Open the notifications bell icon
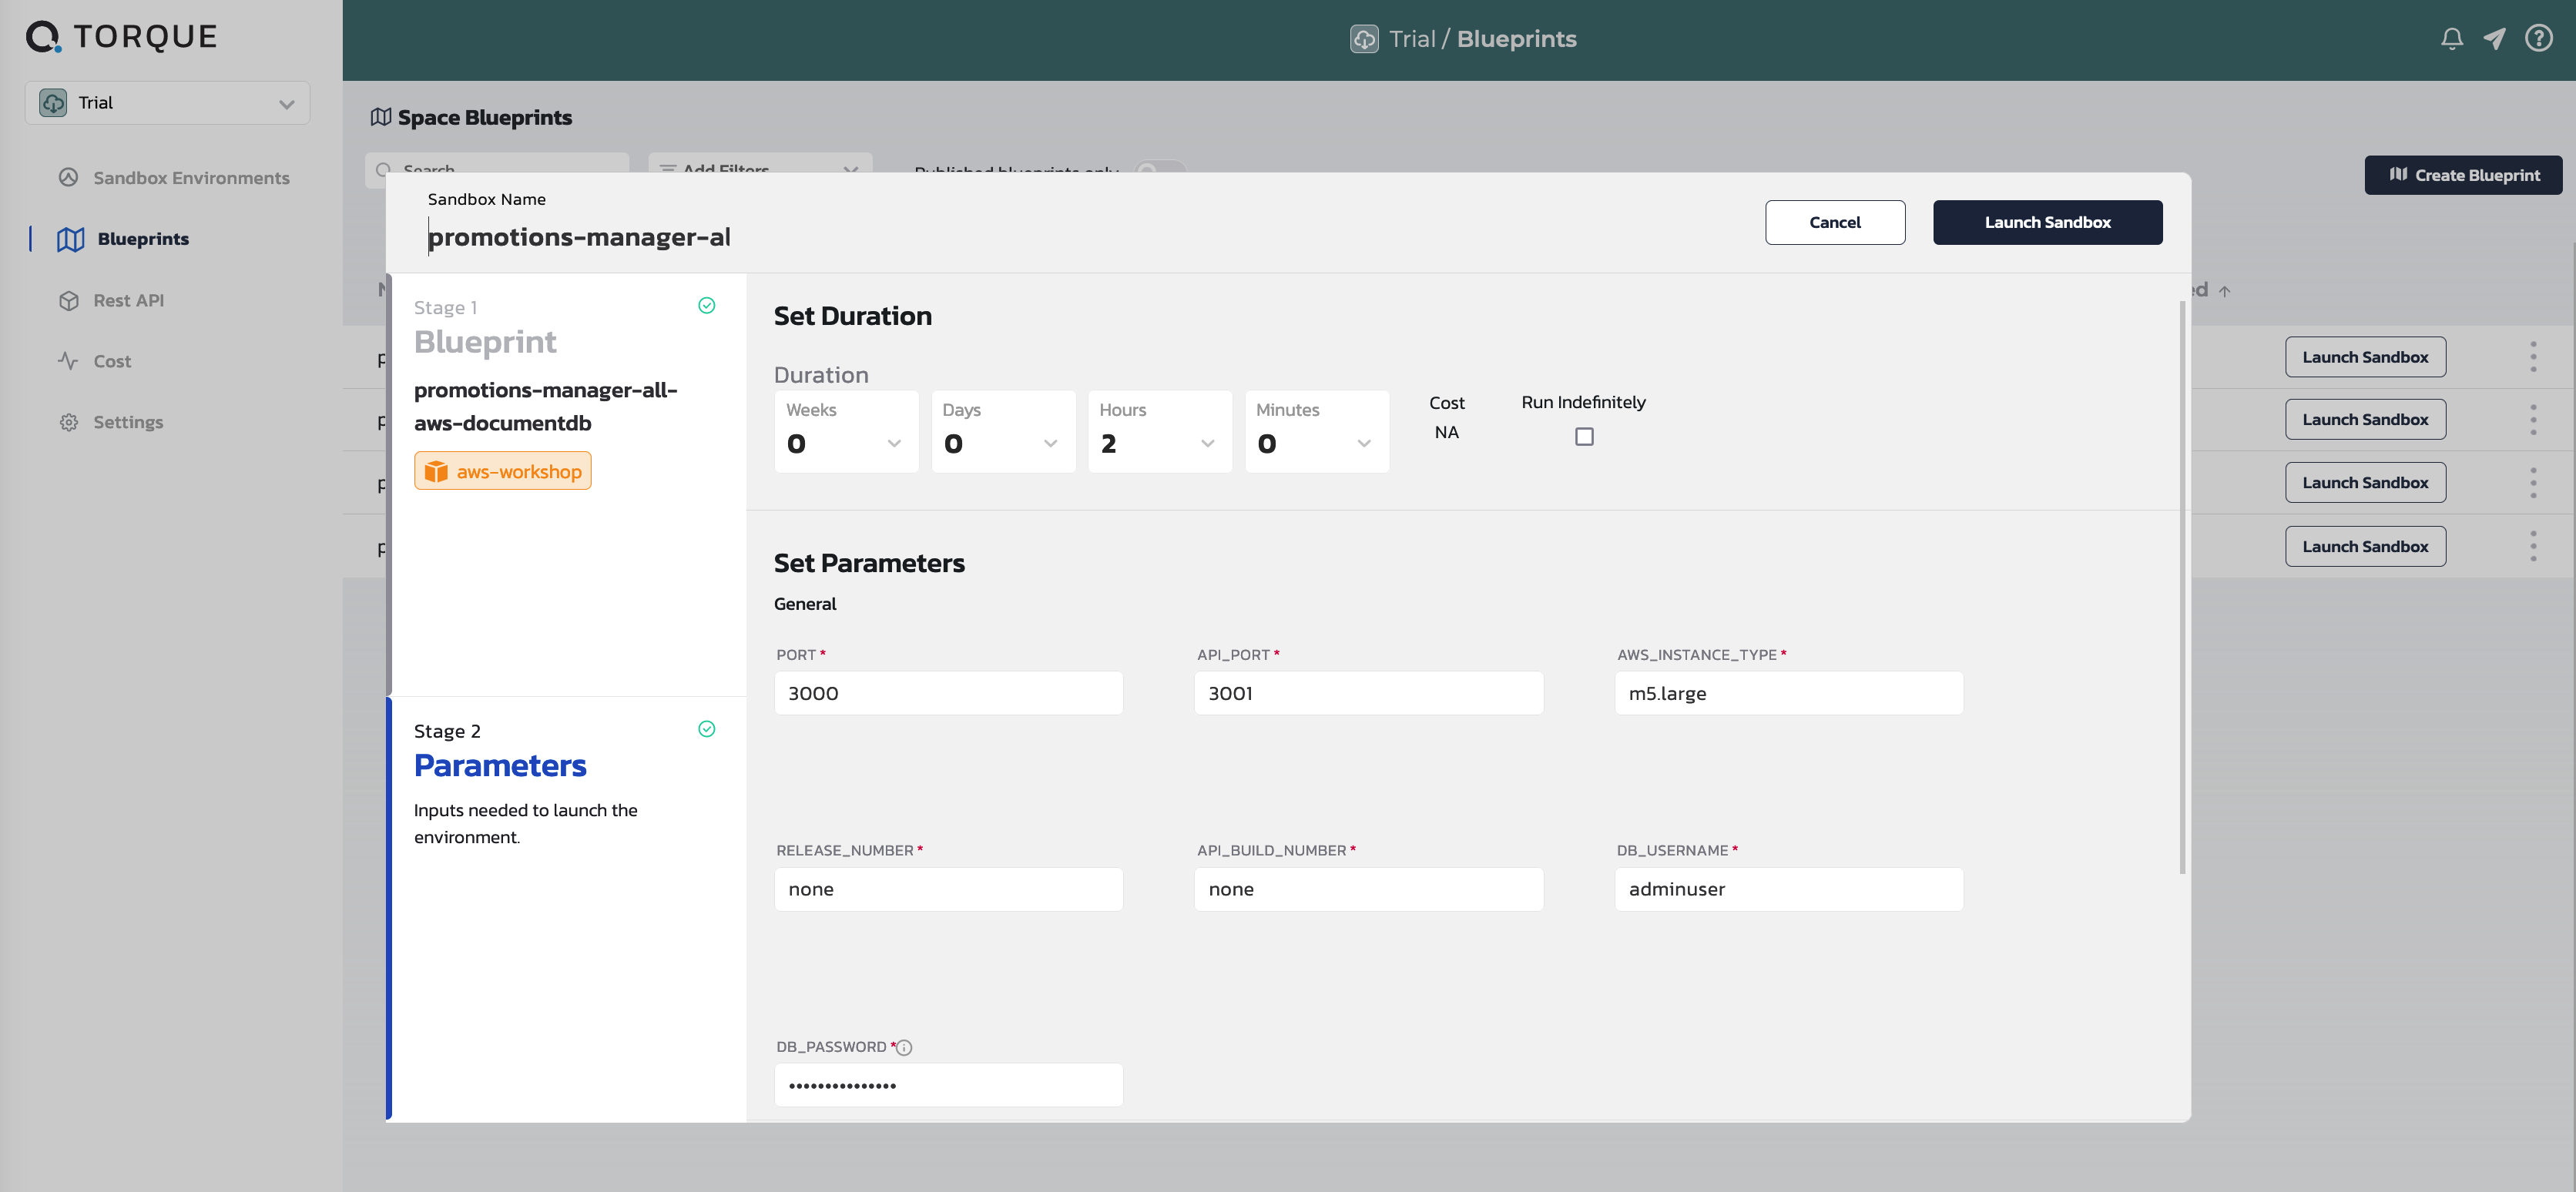This screenshot has width=2576, height=1192. click(2451, 39)
